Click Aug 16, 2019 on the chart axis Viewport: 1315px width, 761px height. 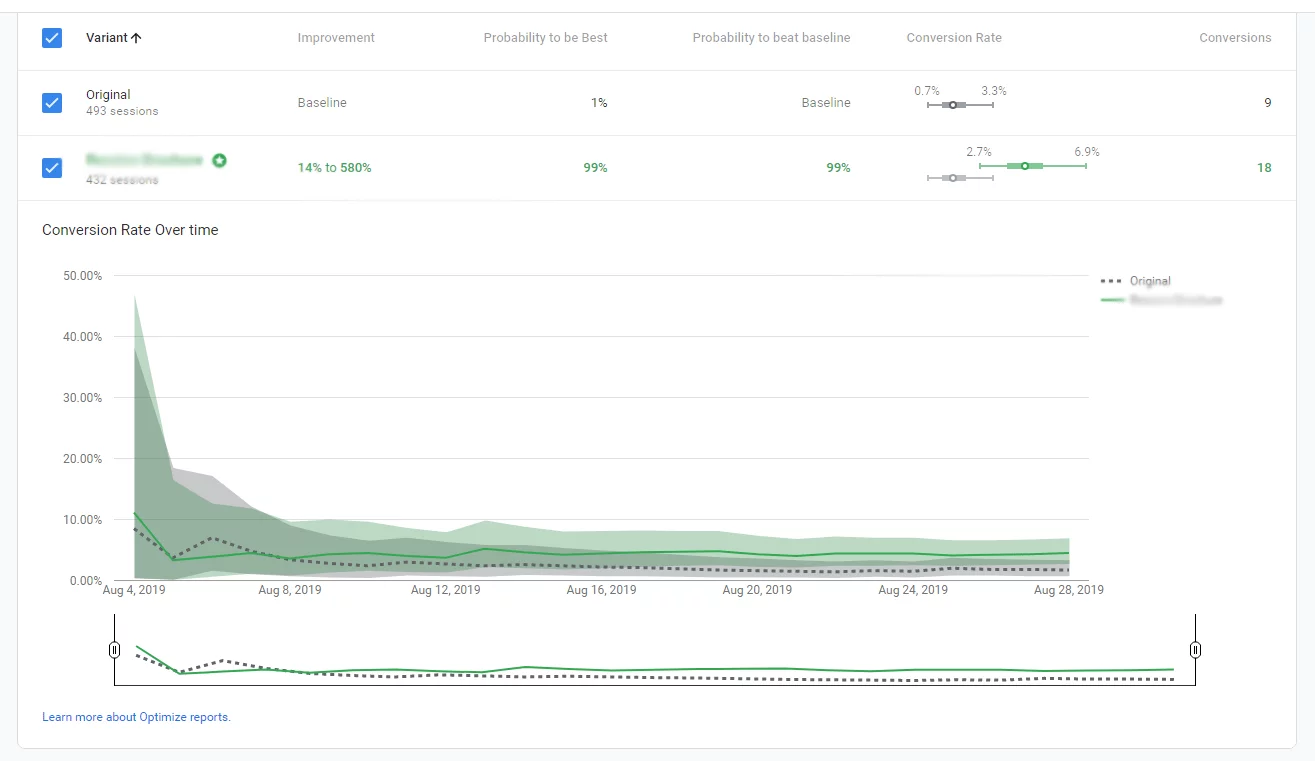[601, 590]
